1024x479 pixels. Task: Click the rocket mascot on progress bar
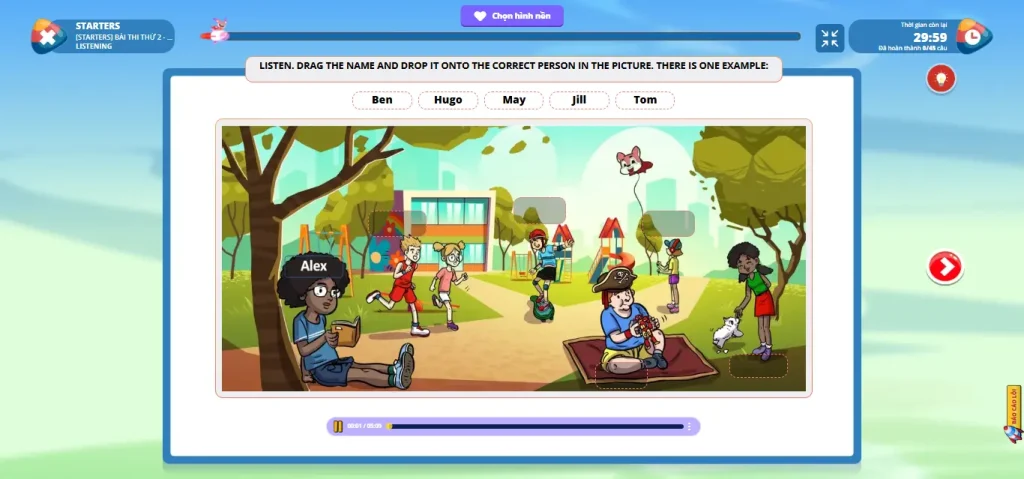point(217,31)
